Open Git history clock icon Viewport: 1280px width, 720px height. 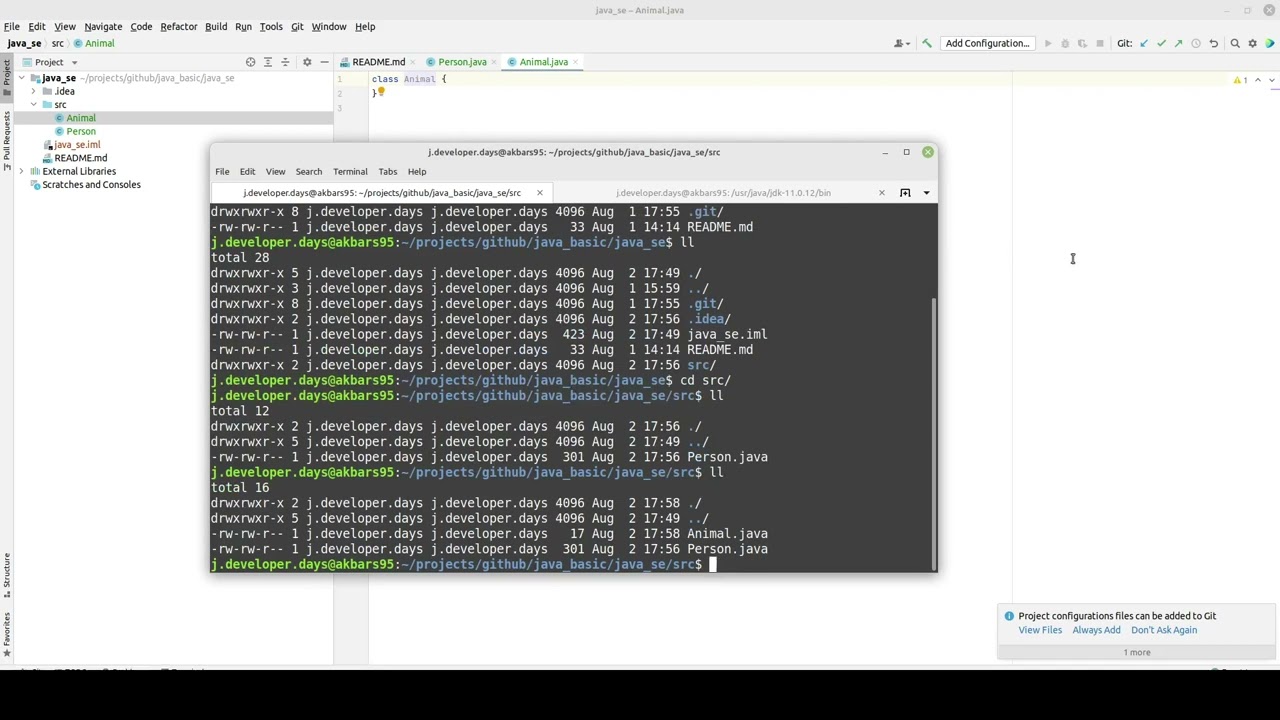click(1196, 43)
